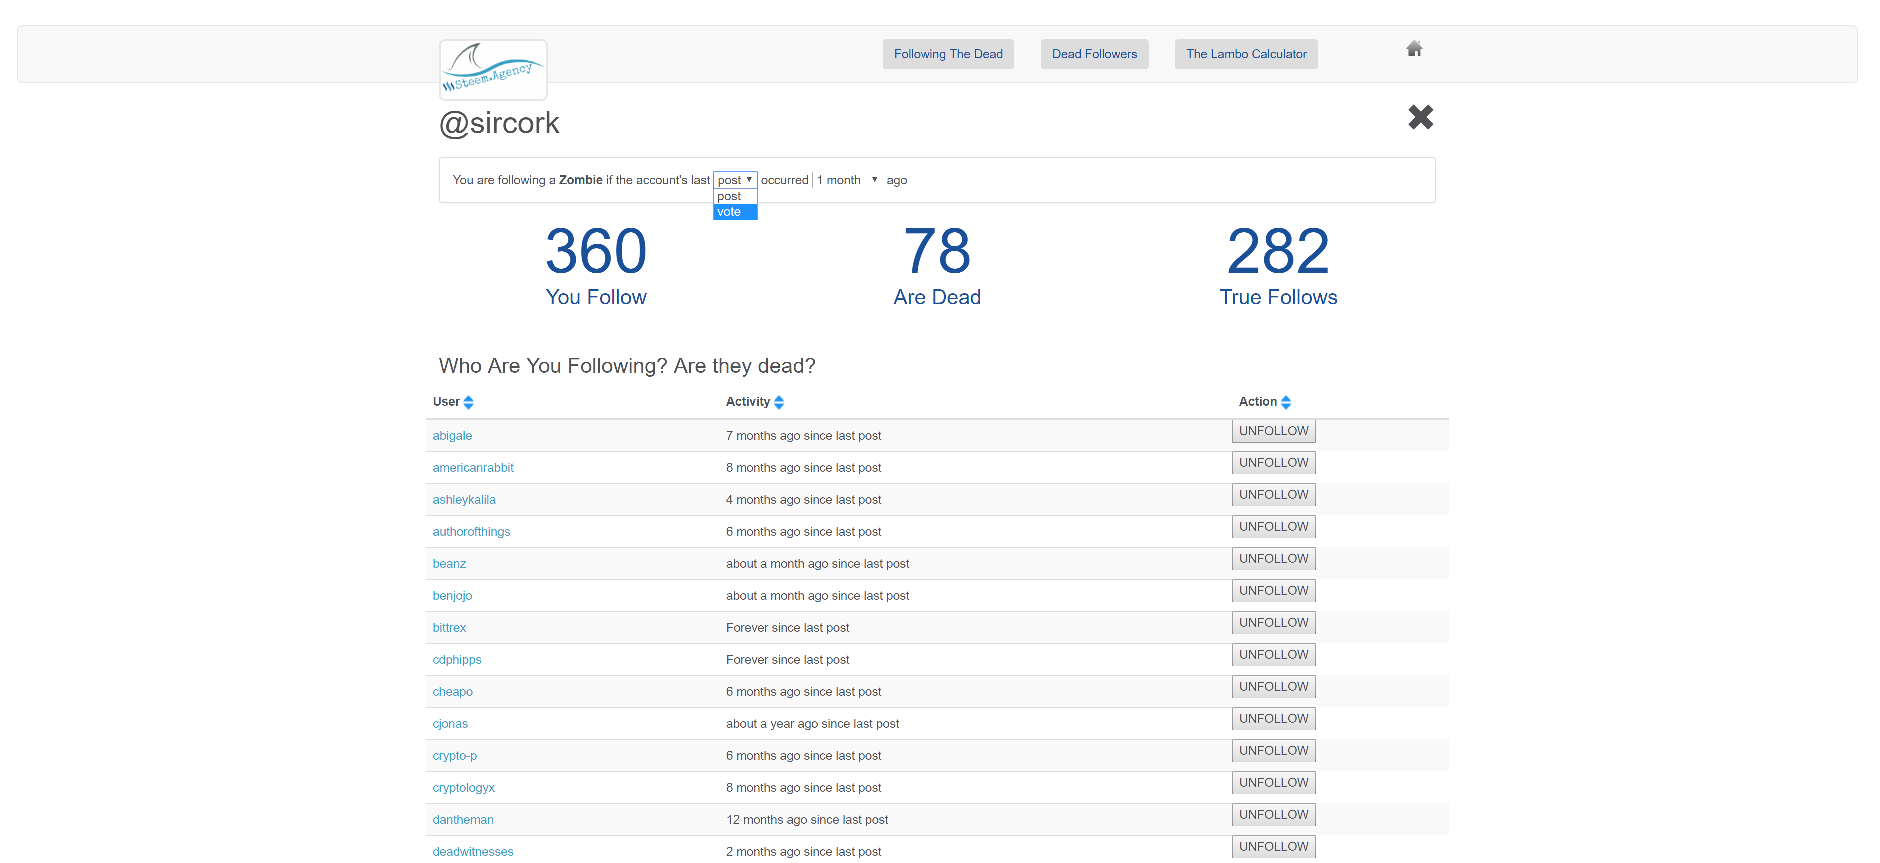Select the post option in the dropdown list
This screenshot has width=1880, height=863.
(735, 197)
